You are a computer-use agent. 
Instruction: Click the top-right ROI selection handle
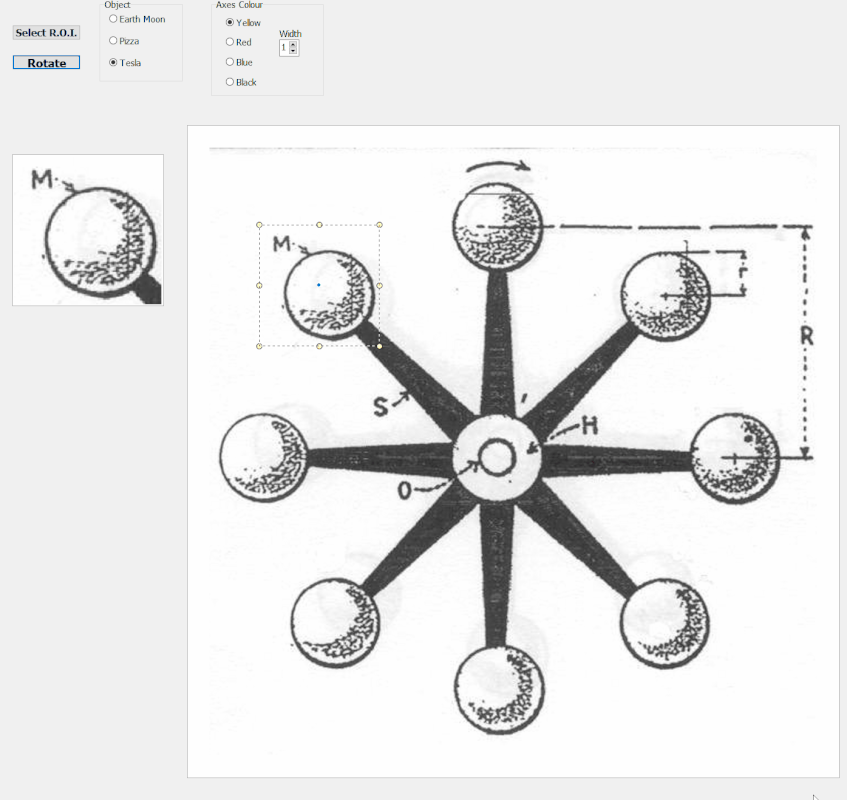point(379,225)
